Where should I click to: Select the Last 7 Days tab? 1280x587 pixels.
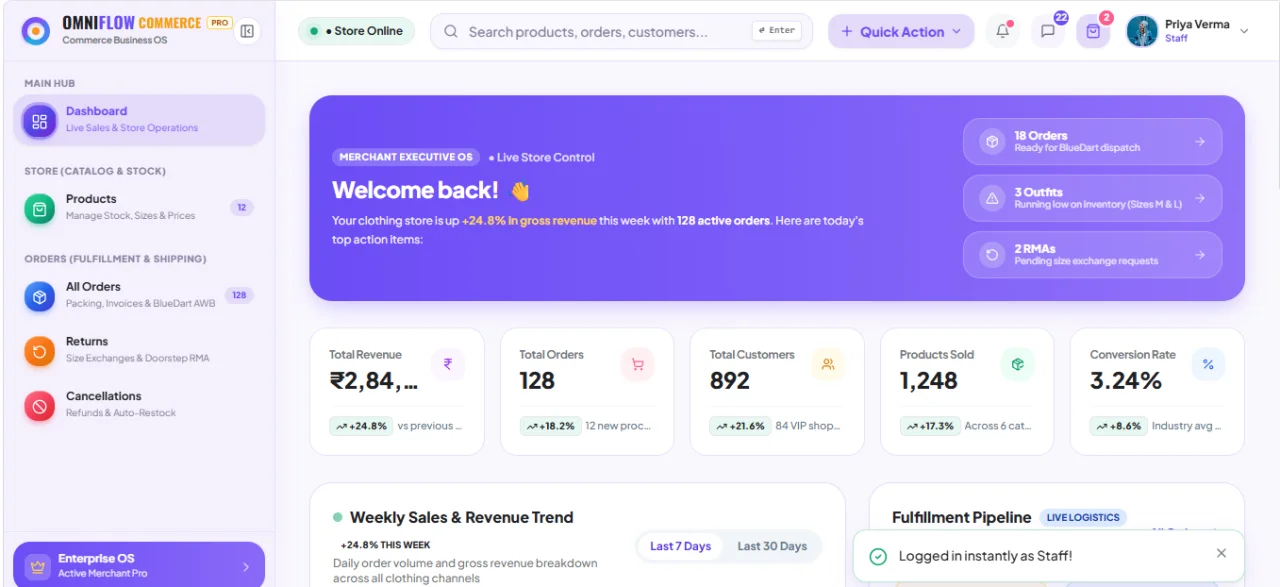click(680, 546)
